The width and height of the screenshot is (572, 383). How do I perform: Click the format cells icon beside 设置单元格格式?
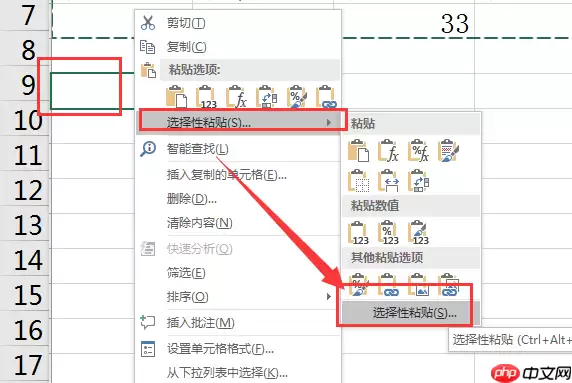pos(148,349)
